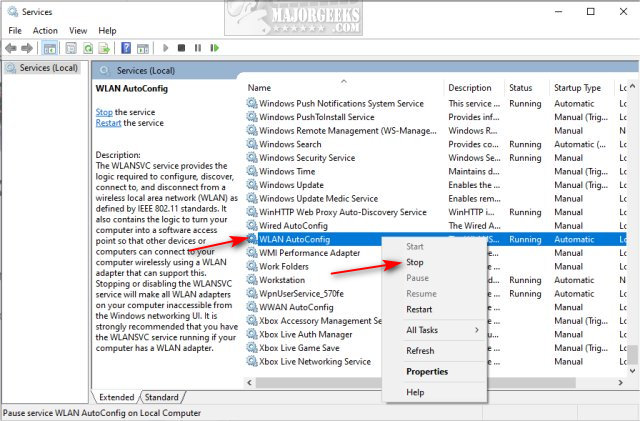Viewport: 640px width, 421px height.
Task: Click Show/Hide Console Tree toolbar icon
Action: tap(51, 47)
